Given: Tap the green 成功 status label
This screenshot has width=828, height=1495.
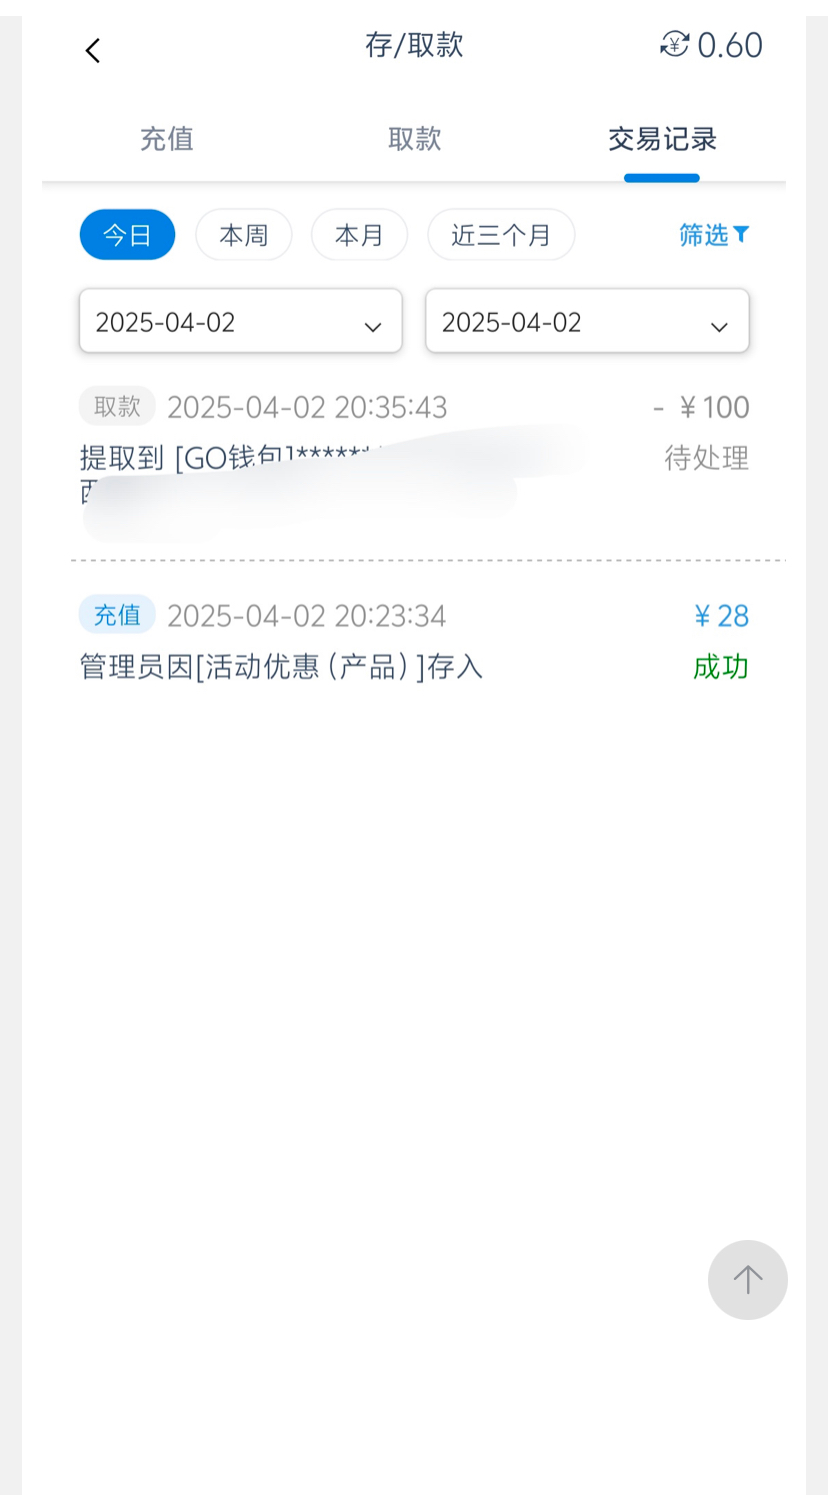Looking at the screenshot, I should tap(720, 667).
